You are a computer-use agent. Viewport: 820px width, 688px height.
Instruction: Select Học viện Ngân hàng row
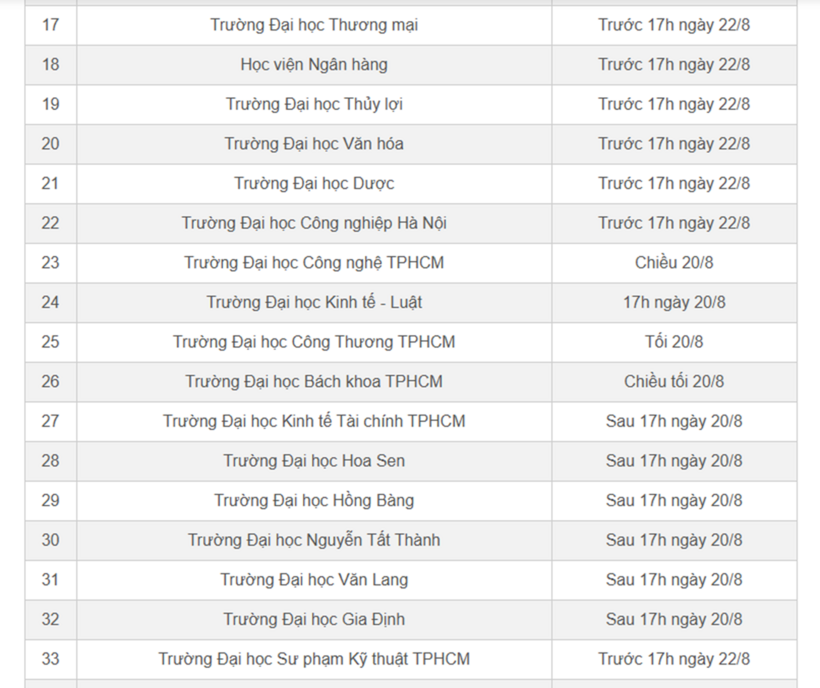click(x=411, y=65)
